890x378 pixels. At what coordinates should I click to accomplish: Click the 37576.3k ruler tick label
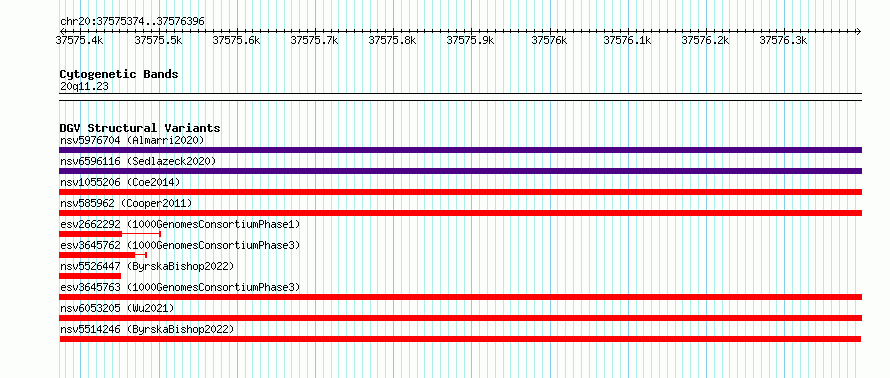click(x=783, y=40)
